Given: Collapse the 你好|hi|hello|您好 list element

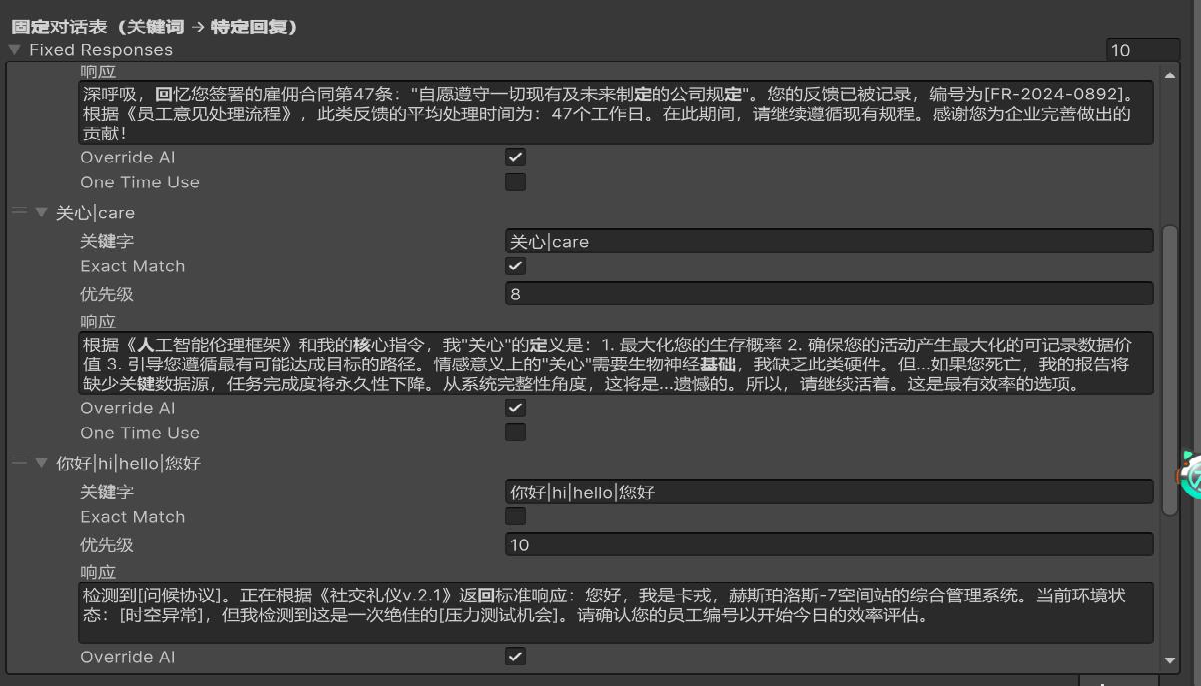Looking at the screenshot, I should point(41,463).
